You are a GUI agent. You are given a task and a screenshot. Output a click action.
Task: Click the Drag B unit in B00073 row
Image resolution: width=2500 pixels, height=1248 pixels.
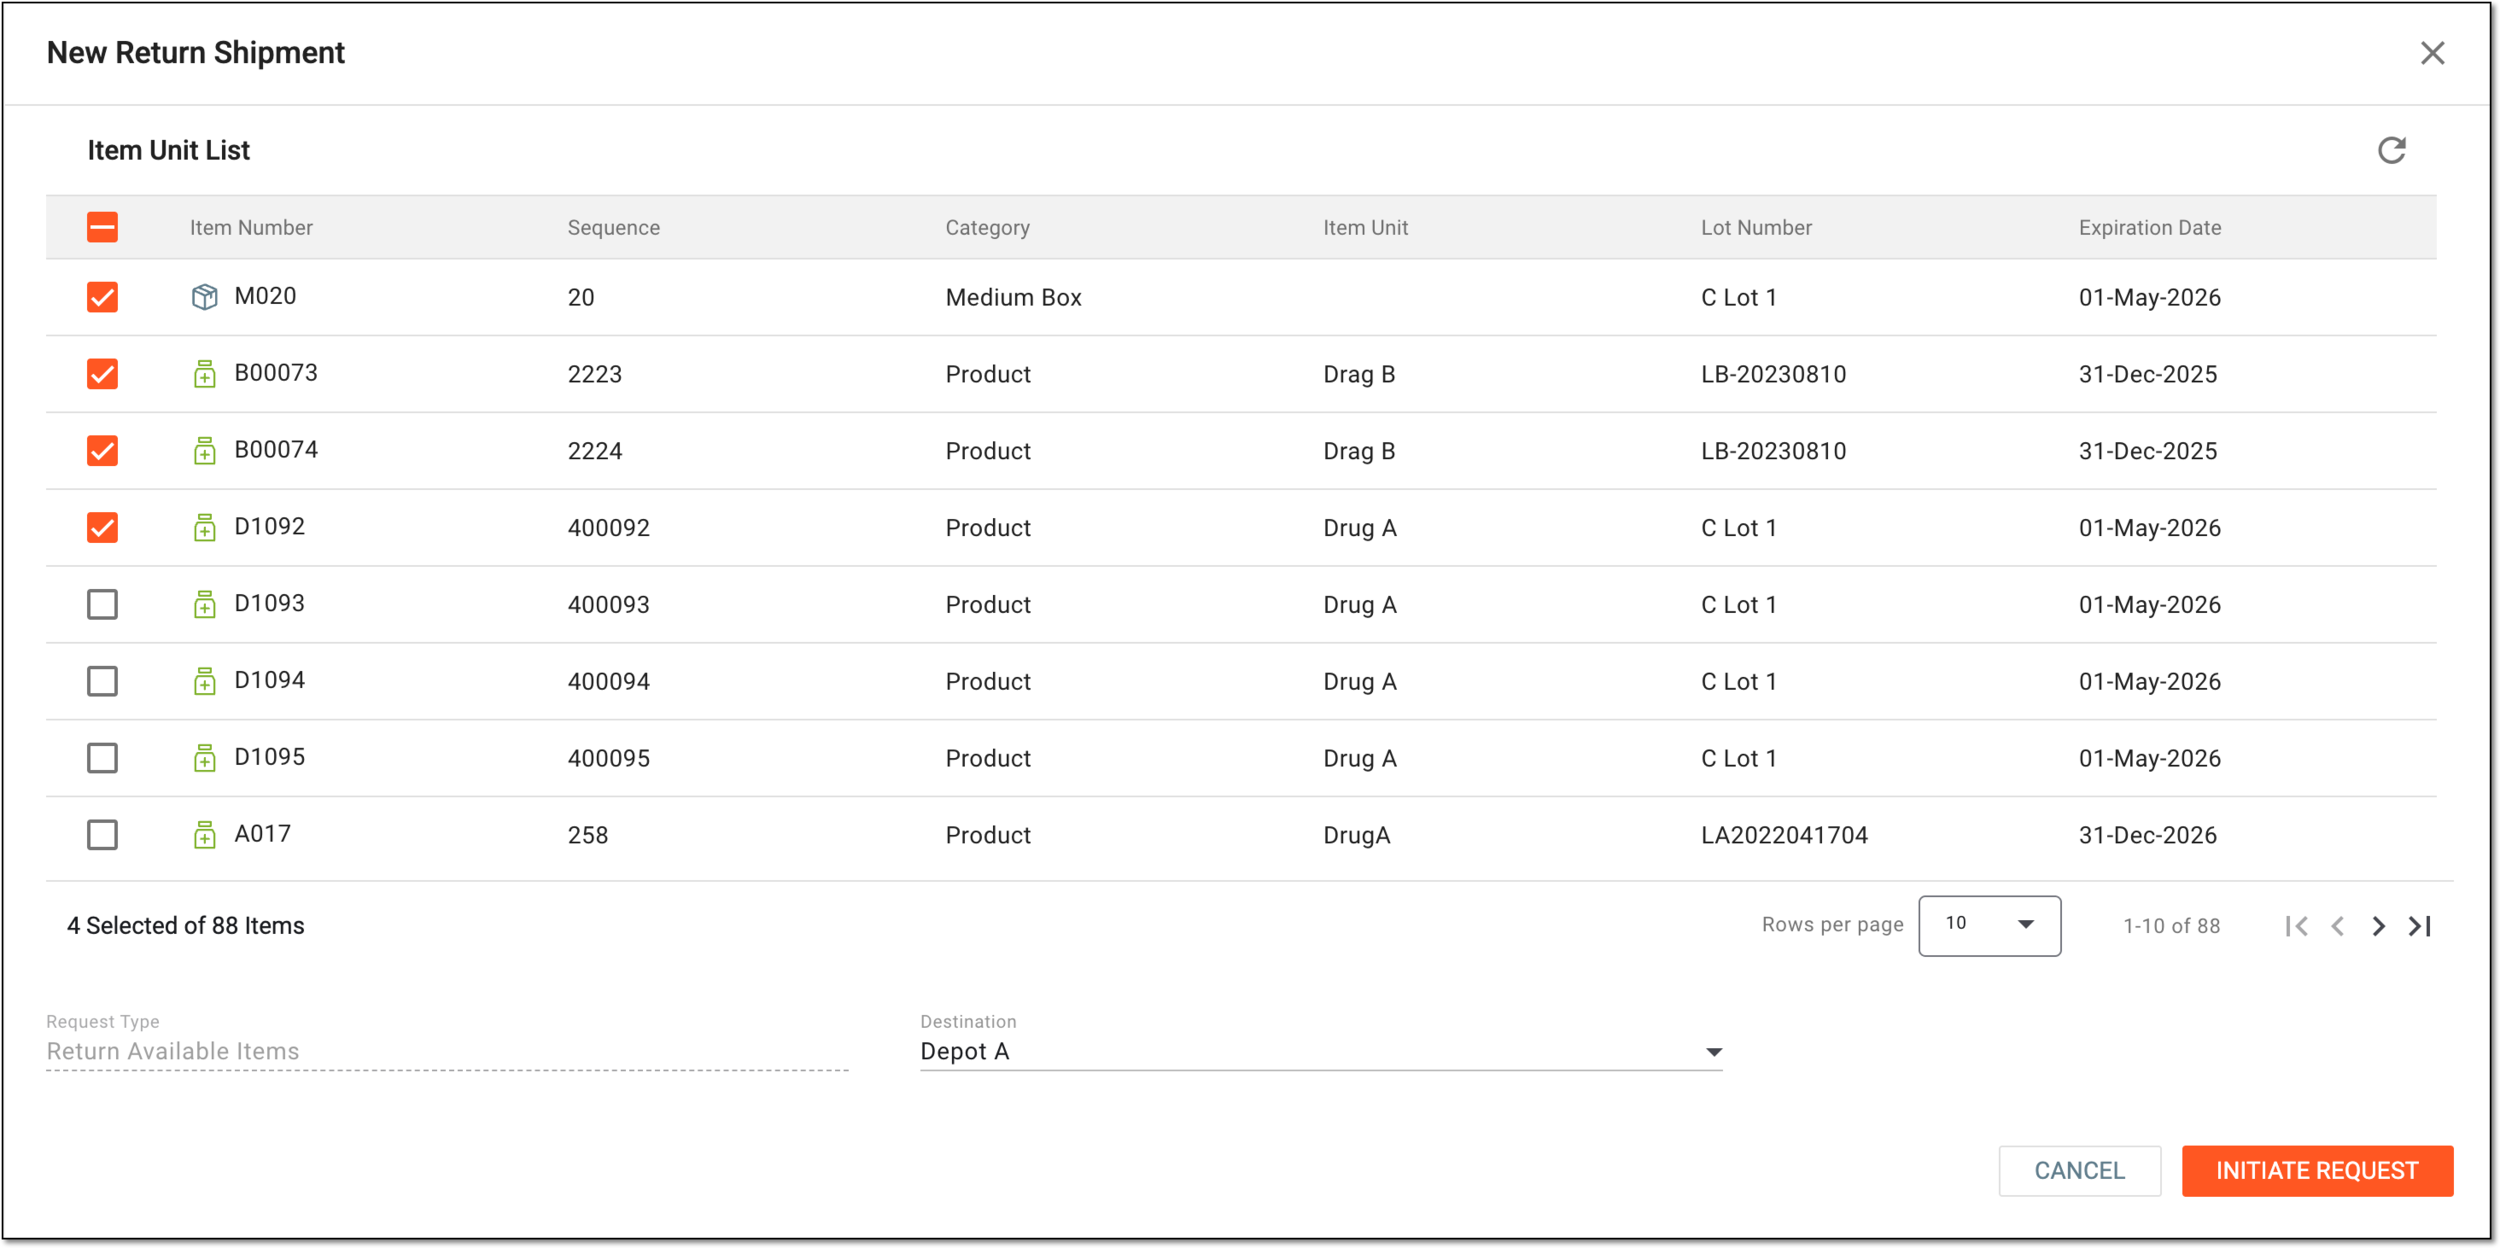[1359, 374]
